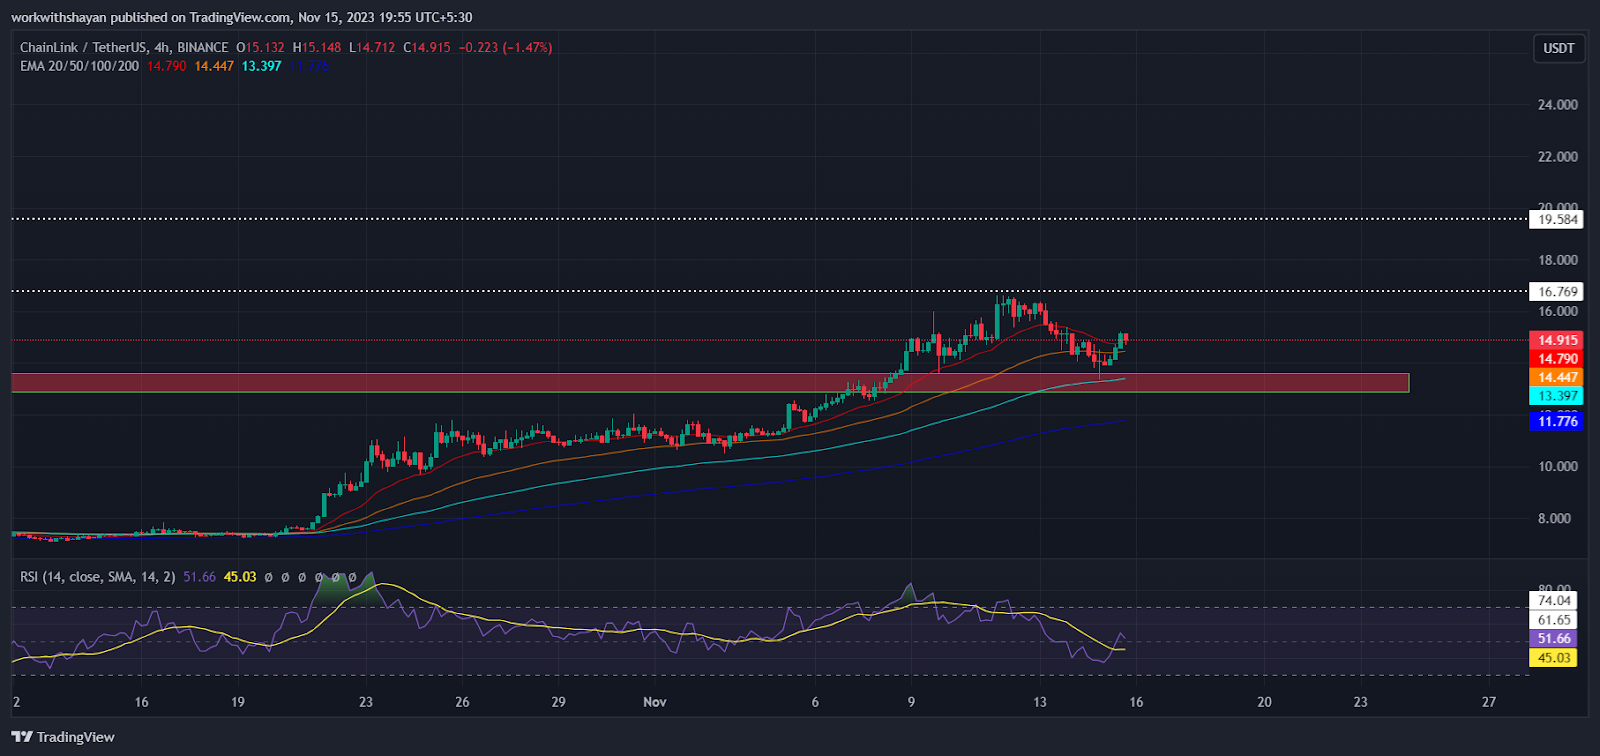Image resolution: width=1600 pixels, height=756 pixels.
Task: Click the 61.65 RSI scale label
Action: (x=1555, y=620)
